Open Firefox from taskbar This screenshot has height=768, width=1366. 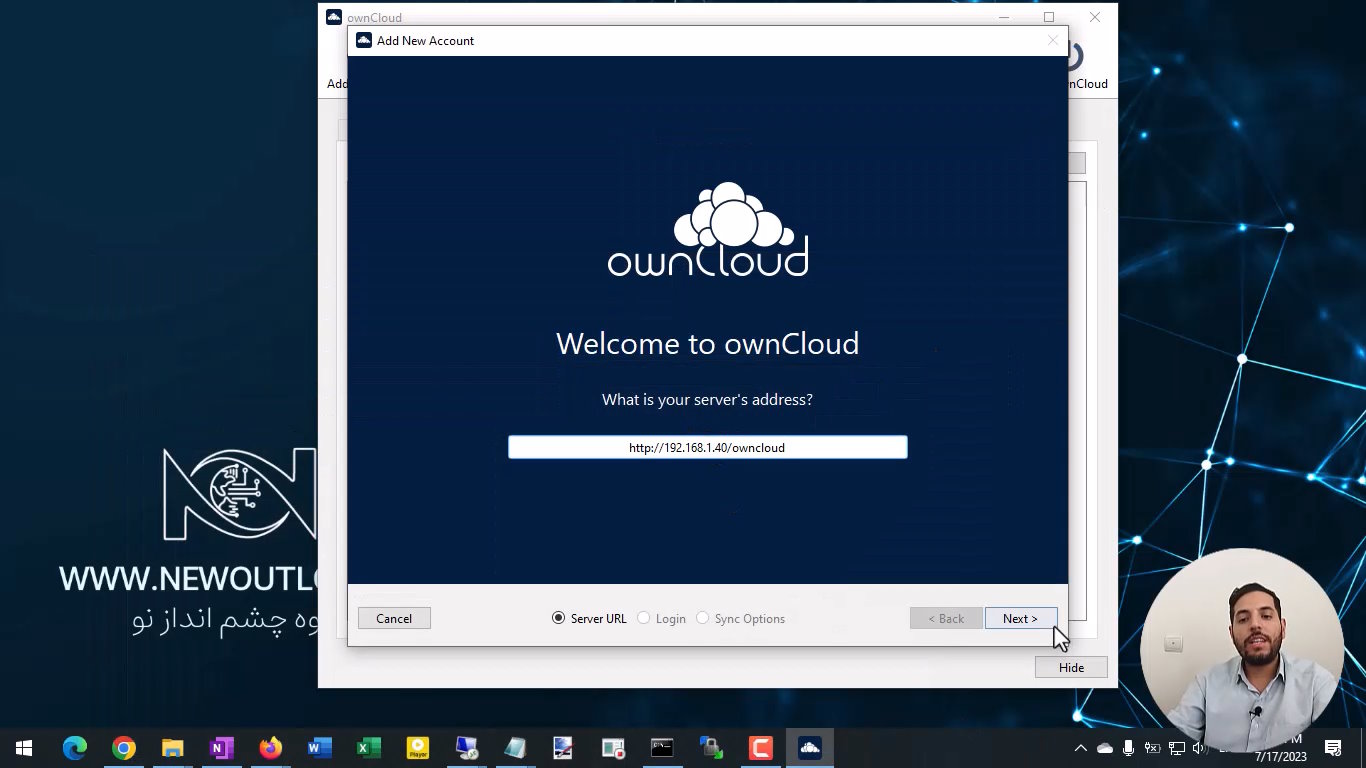tap(270, 747)
